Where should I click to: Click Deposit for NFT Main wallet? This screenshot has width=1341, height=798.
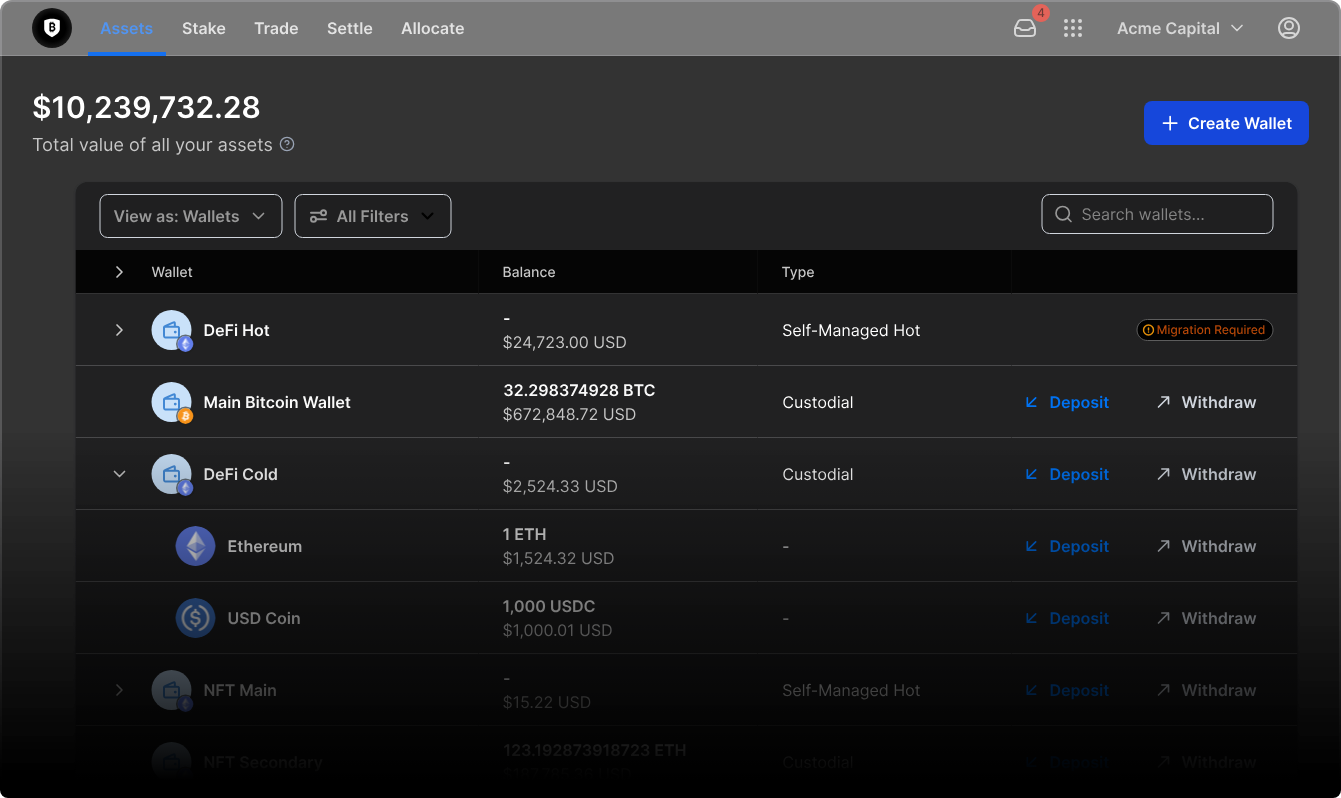coord(1067,690)
